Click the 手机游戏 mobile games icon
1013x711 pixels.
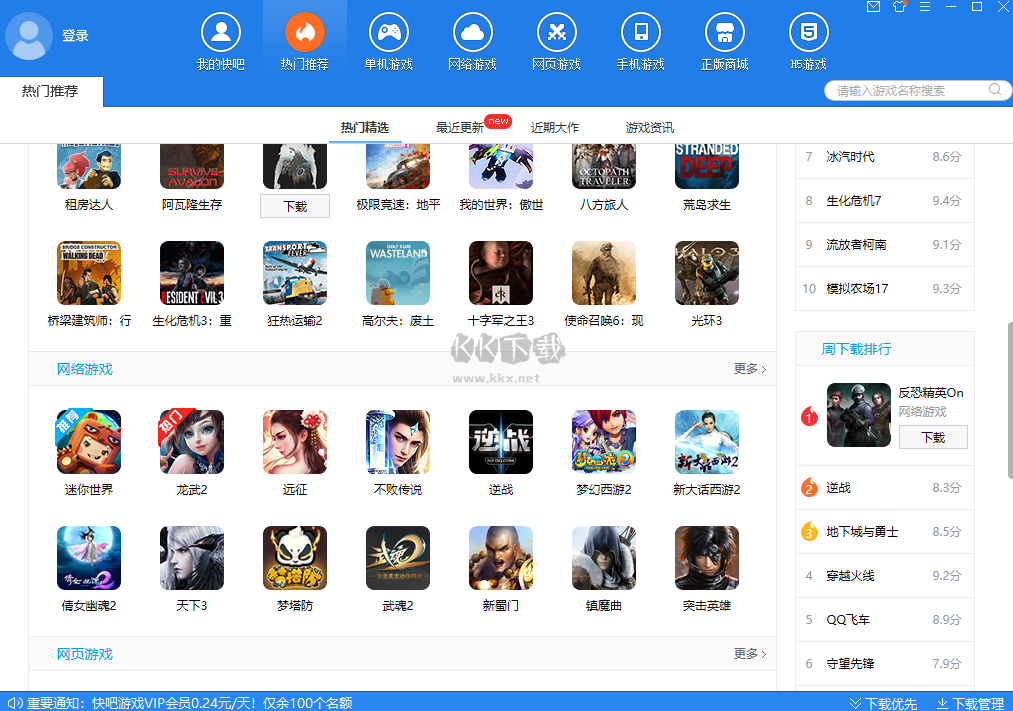[640, 33]
